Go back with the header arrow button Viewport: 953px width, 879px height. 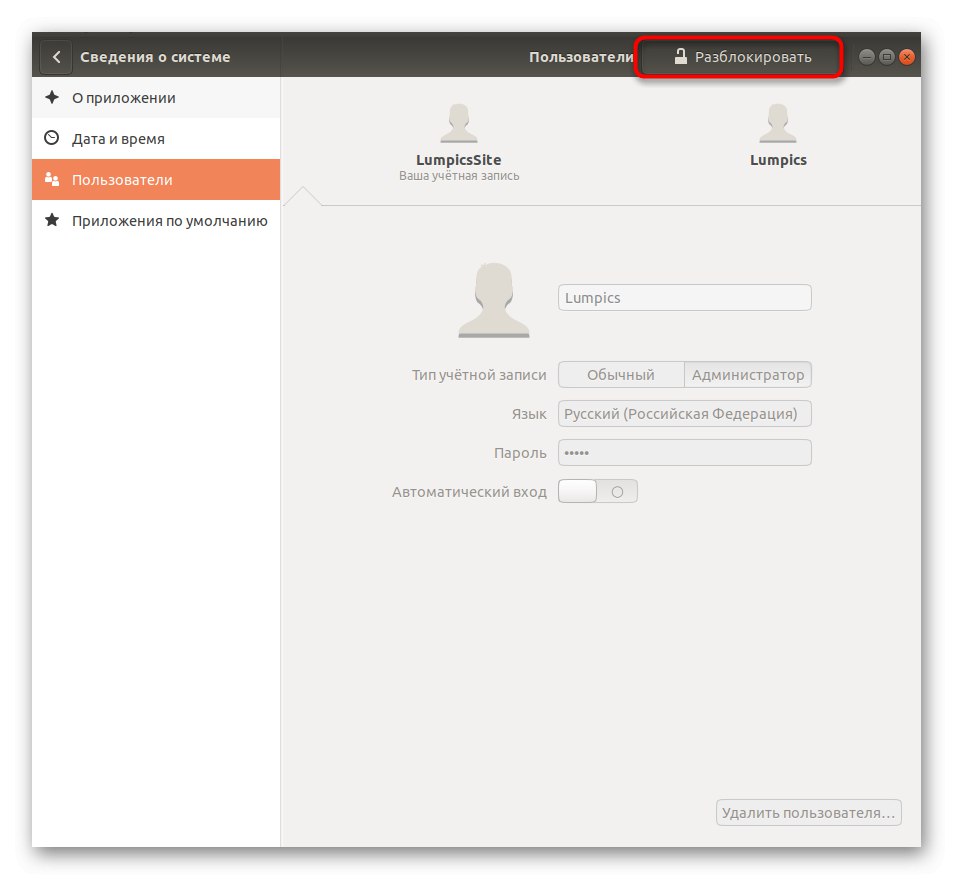coord(56,57)
